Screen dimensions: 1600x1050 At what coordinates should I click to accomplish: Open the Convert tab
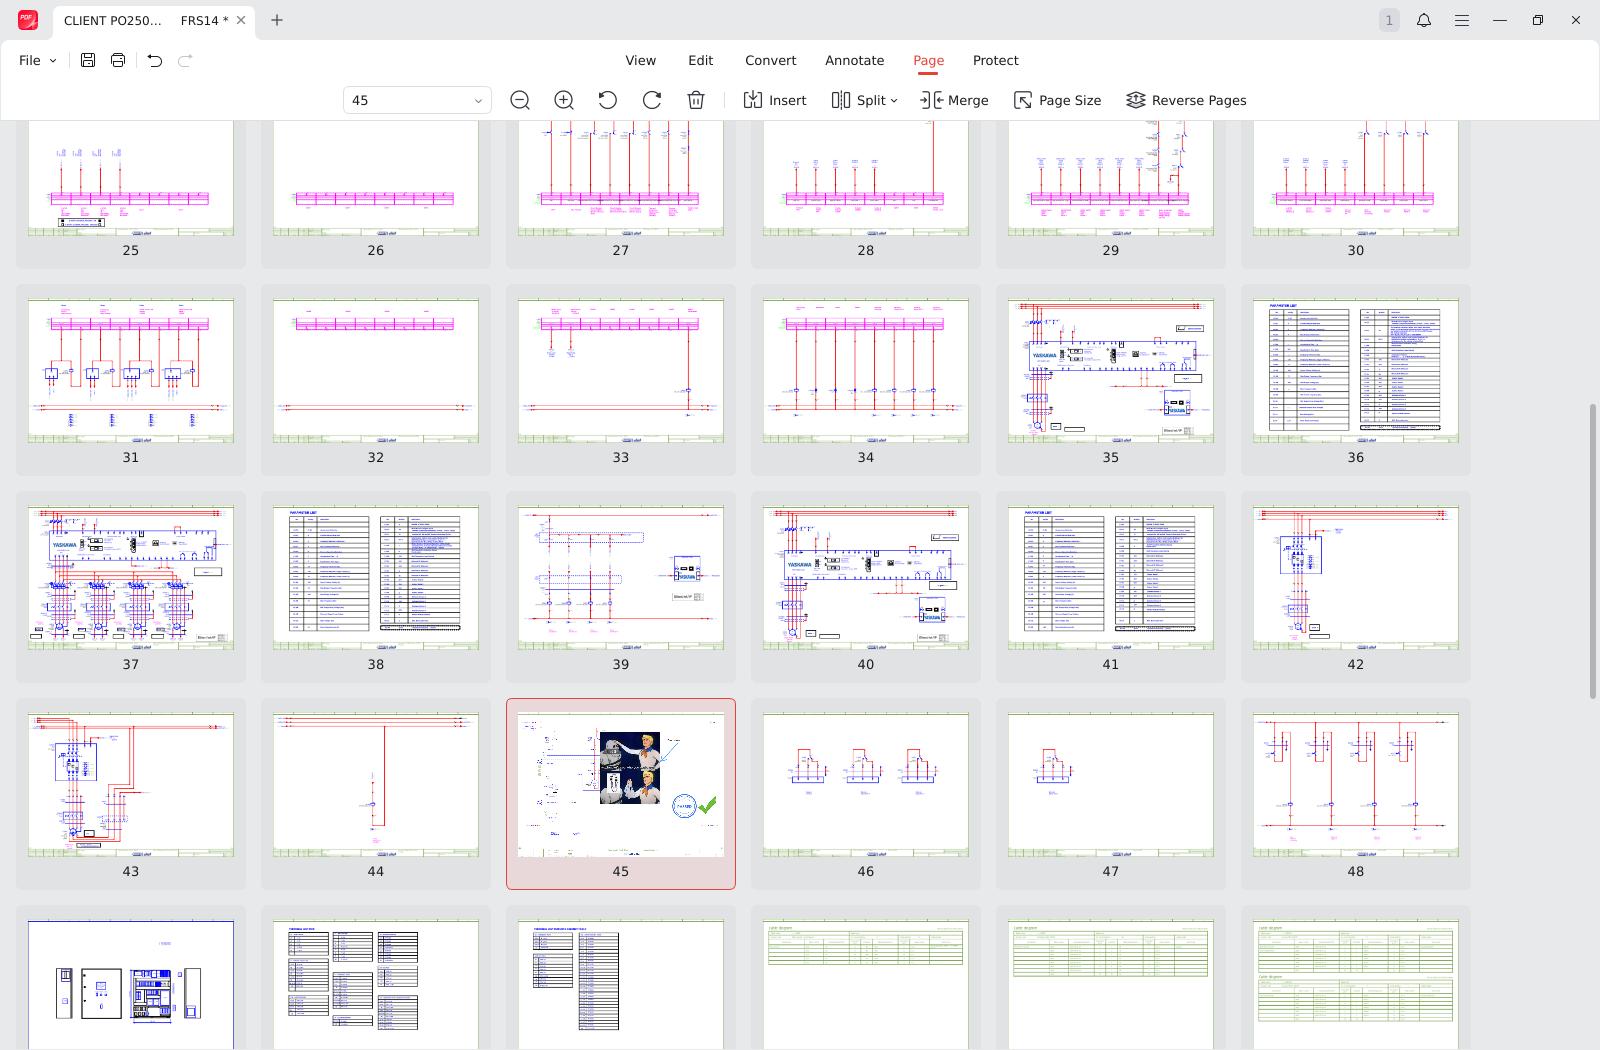tap(770, 60)
